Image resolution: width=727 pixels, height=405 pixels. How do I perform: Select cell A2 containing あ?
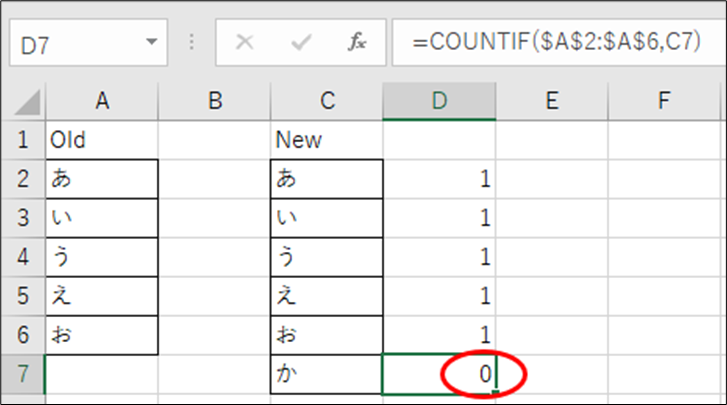coord(101,179)
